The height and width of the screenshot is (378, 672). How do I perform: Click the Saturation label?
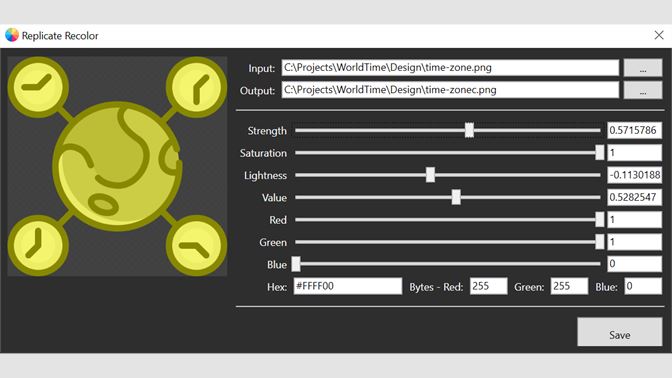coord(263,153)
